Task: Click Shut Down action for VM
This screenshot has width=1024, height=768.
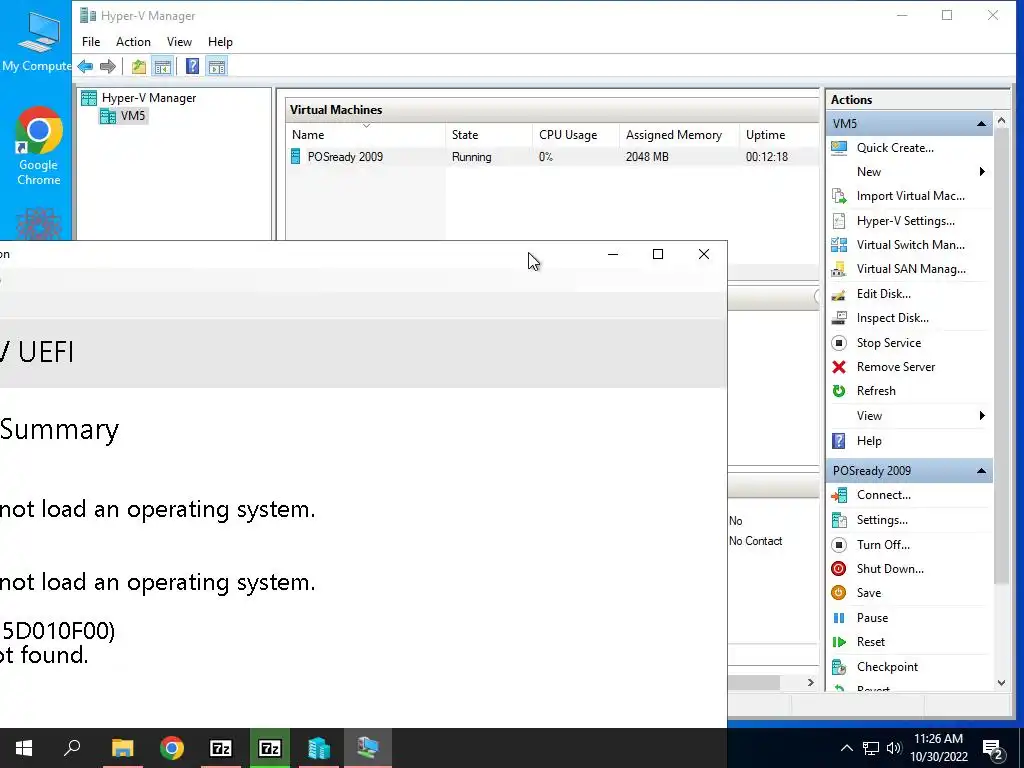Action: point(889,569)
